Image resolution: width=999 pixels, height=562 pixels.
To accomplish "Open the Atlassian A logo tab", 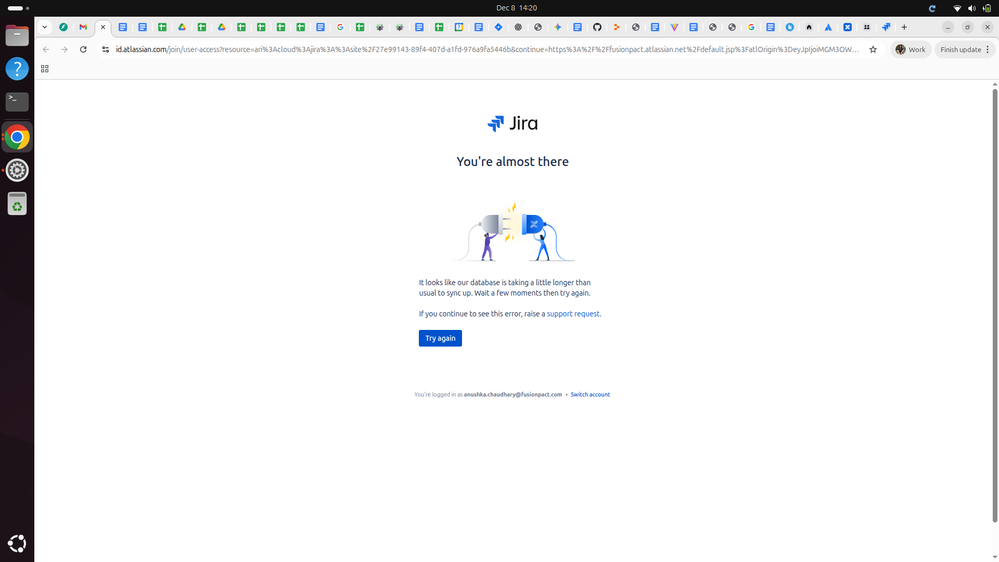I will [828, 27].
